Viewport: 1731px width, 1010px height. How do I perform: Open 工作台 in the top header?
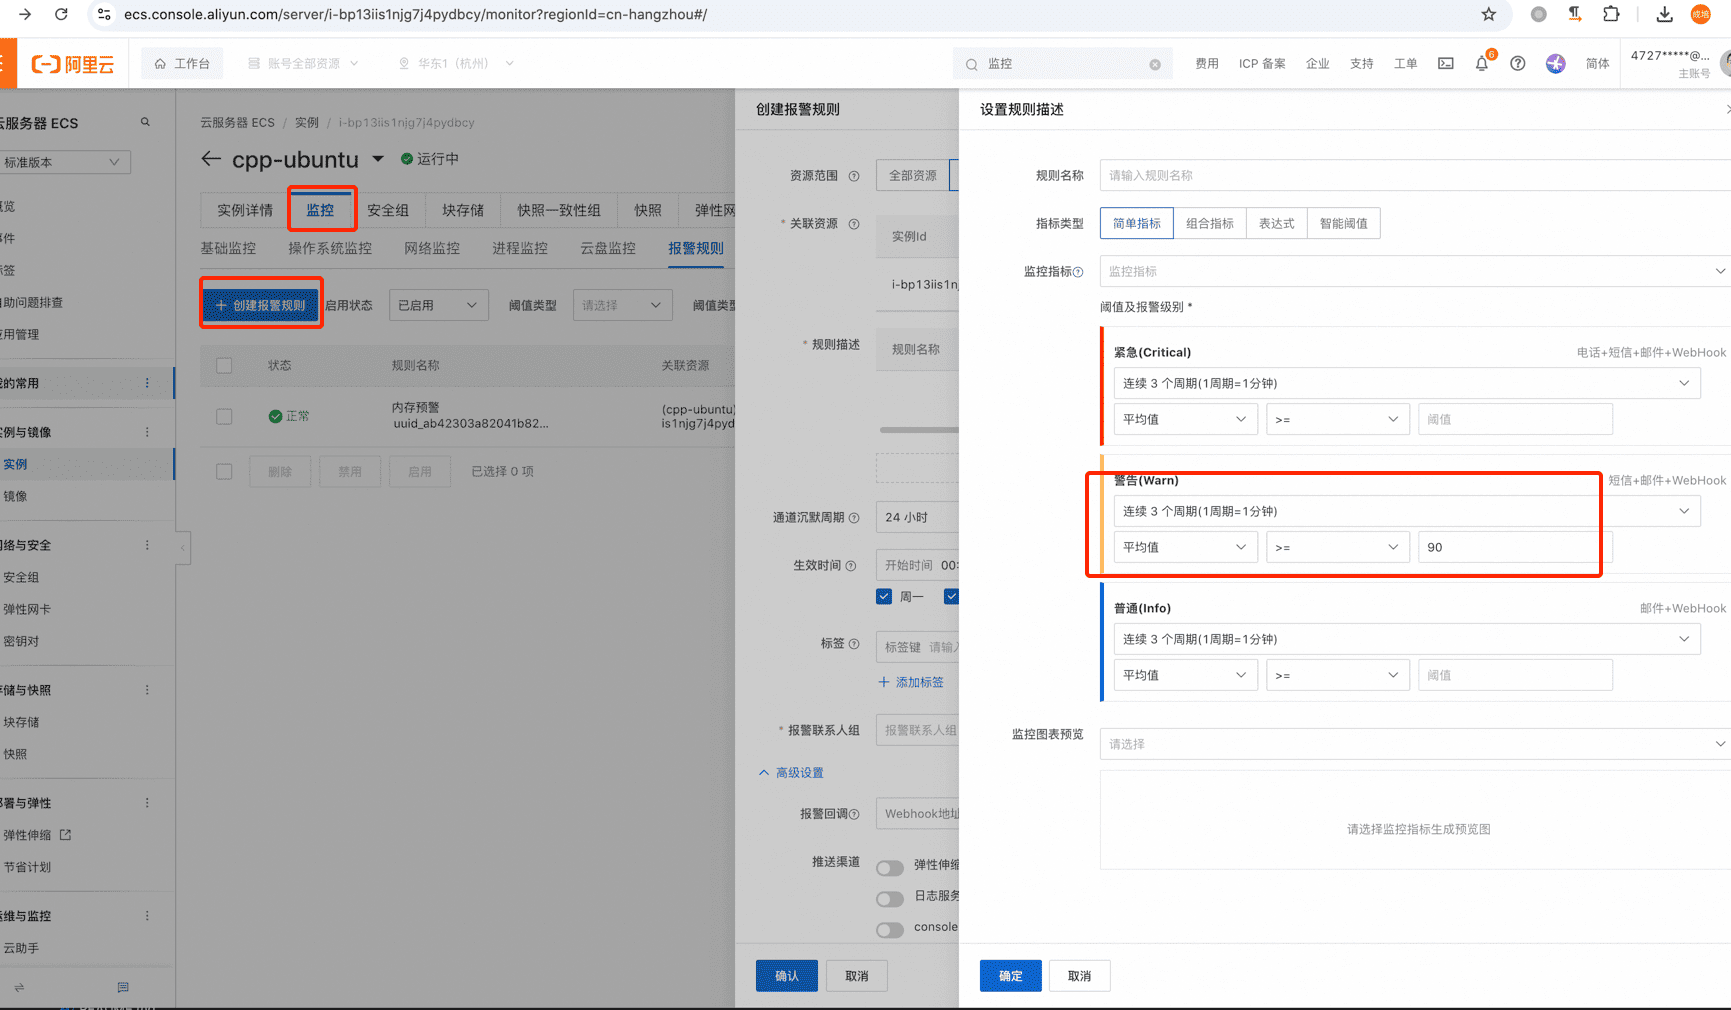pyautogui.click(x=182, y=63)
